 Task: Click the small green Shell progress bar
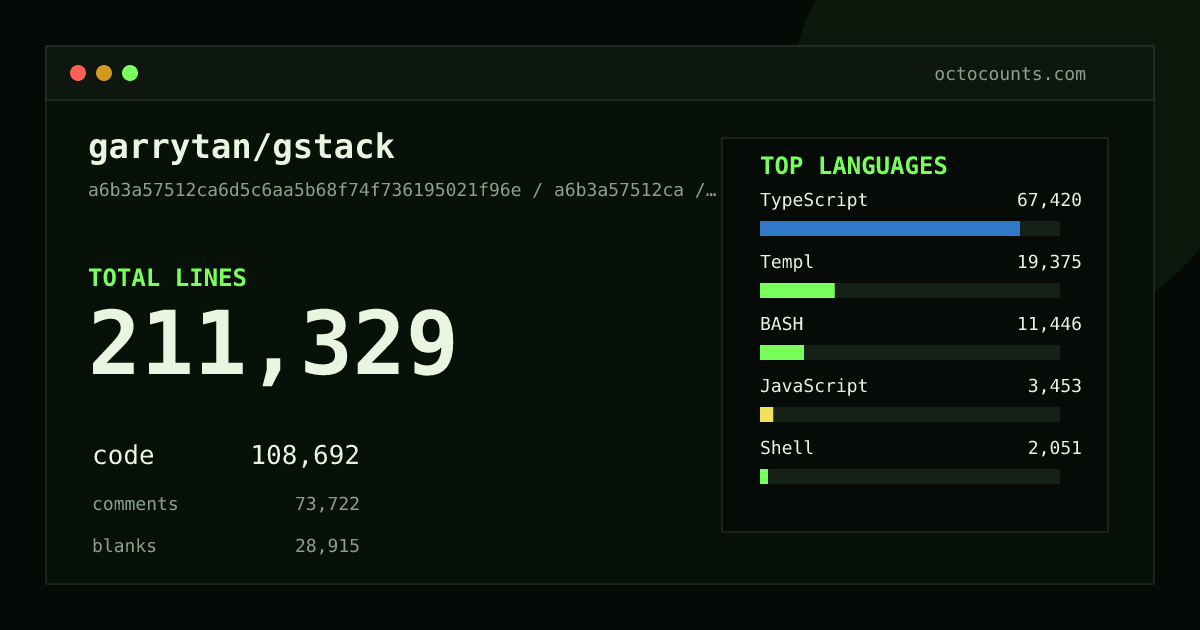coord(764,476)
